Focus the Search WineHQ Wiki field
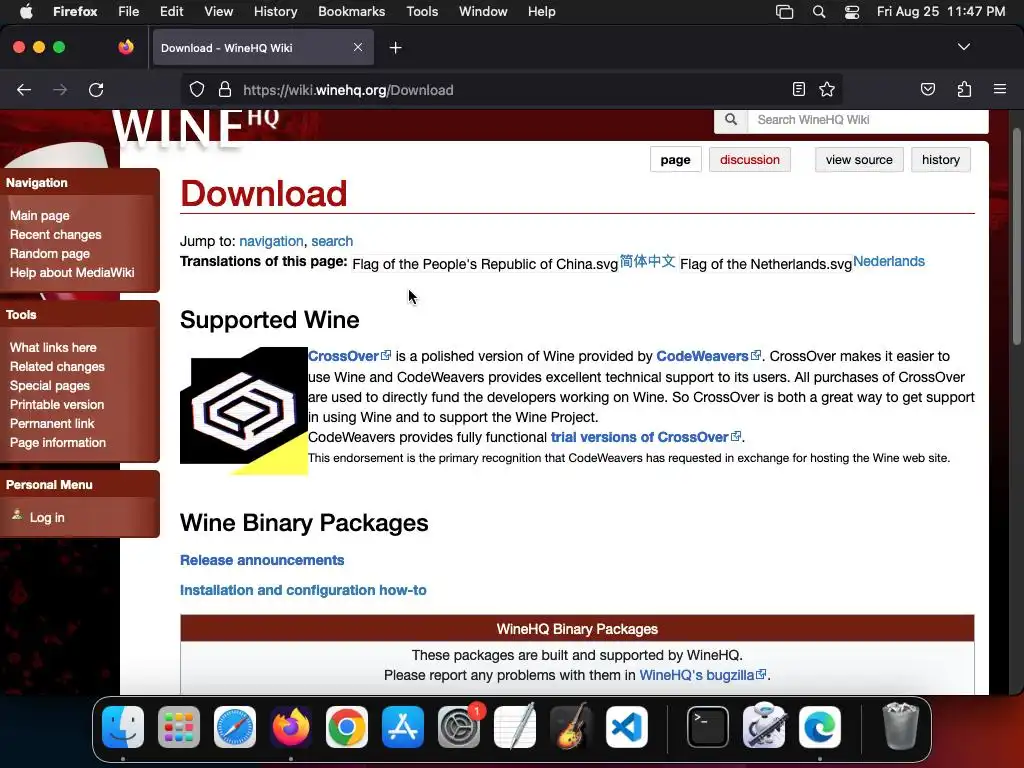 point(867,120)
